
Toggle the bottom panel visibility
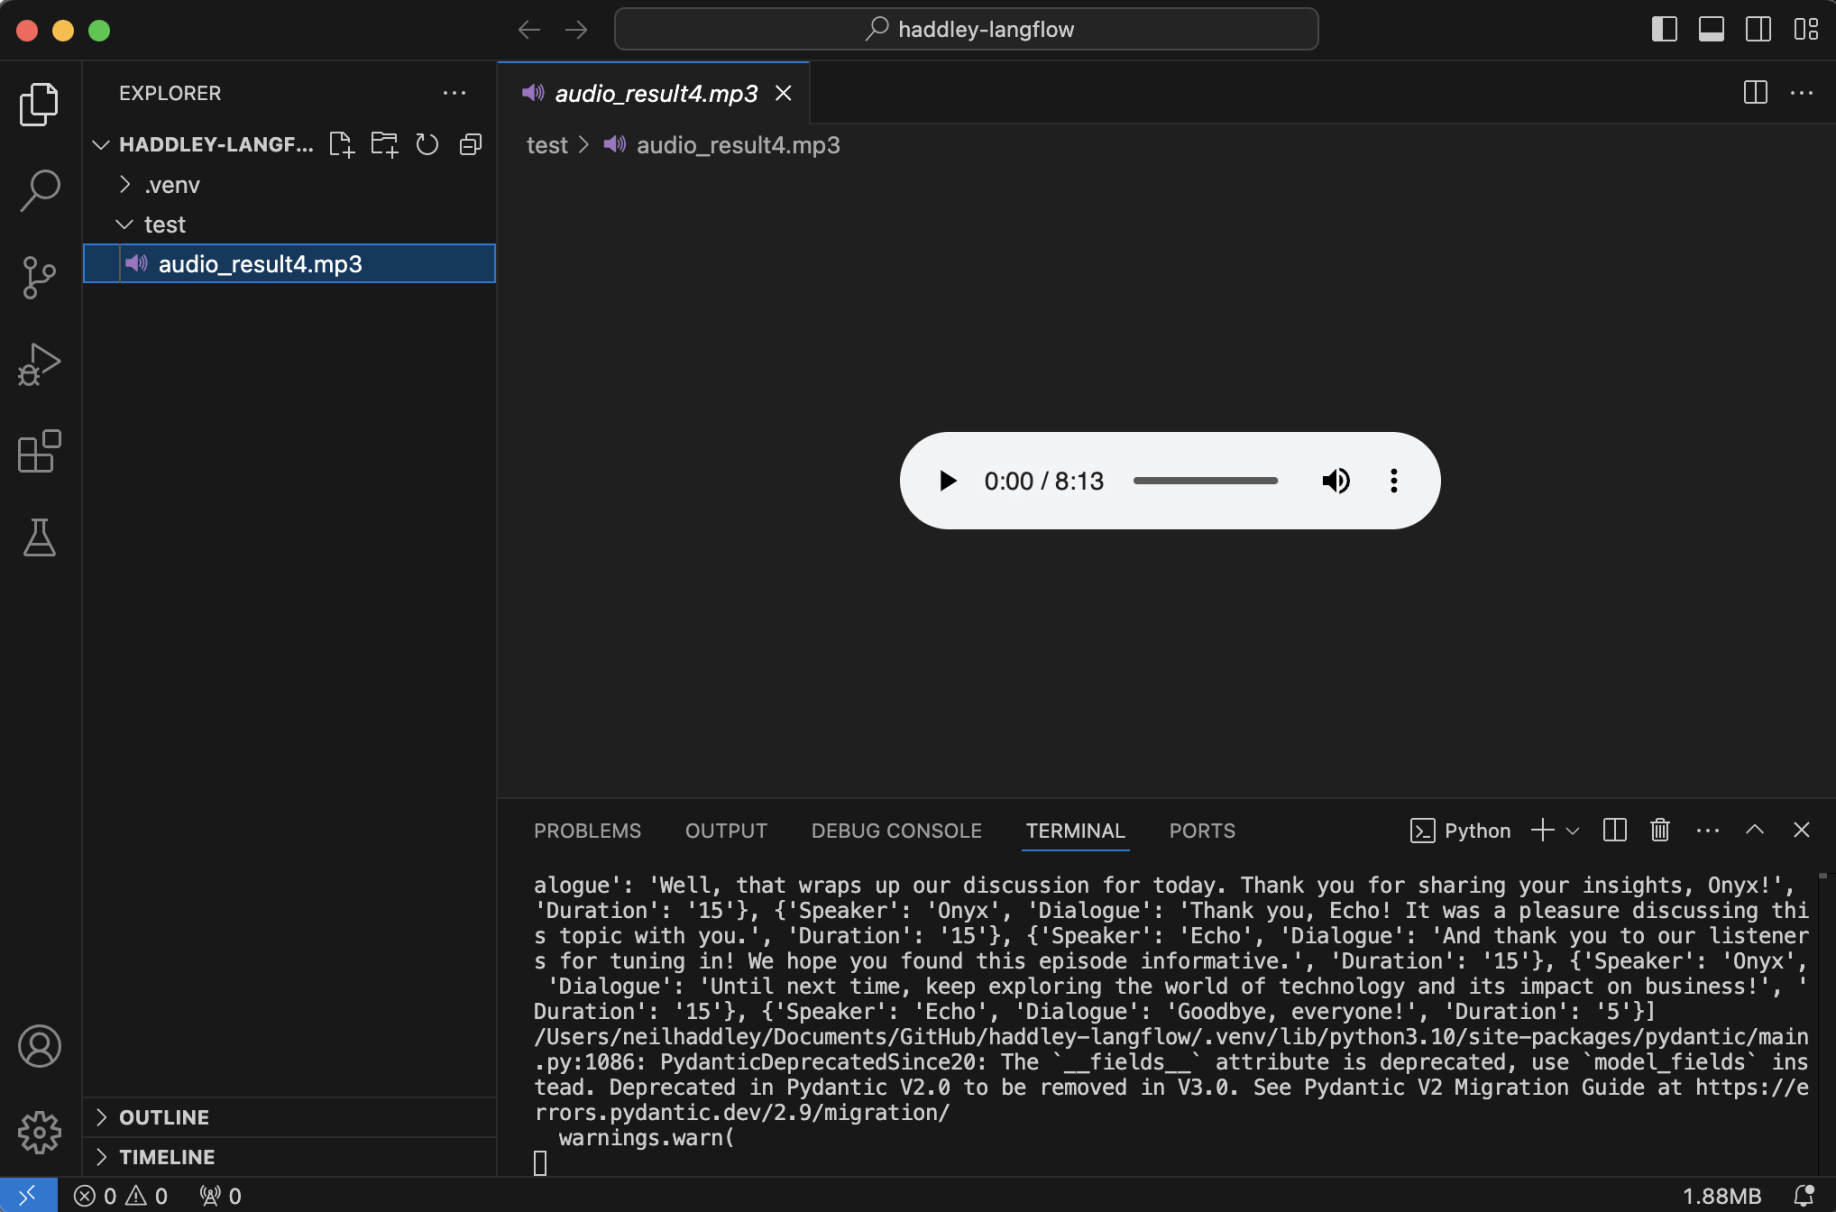(1711, 30)
